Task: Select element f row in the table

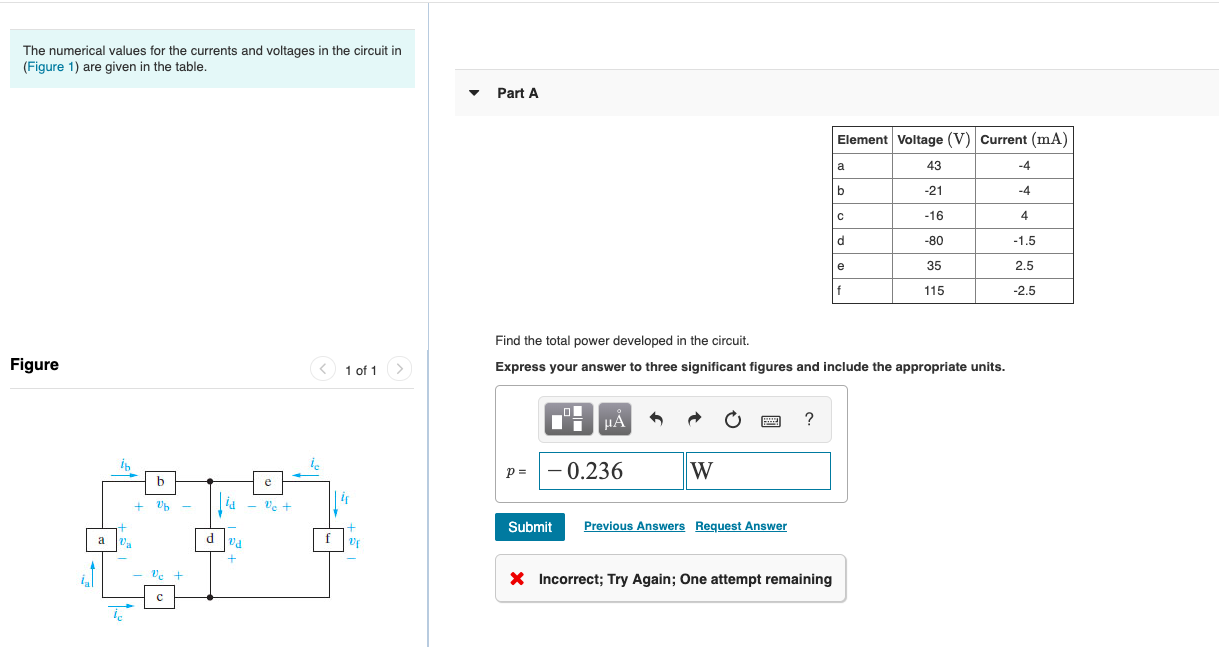Action: click(950, 290)
